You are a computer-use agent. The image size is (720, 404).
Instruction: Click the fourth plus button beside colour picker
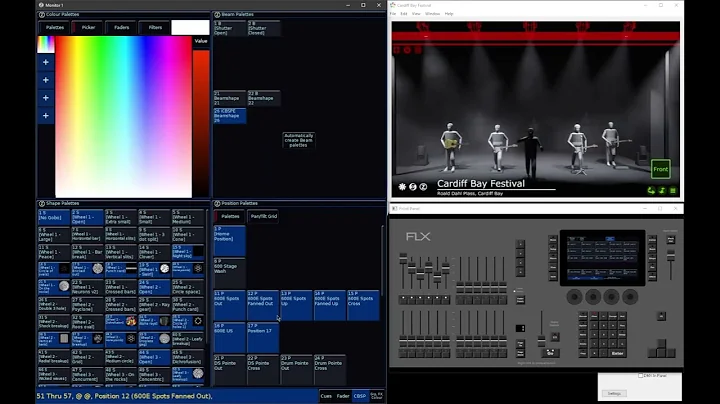click(45, 116)
